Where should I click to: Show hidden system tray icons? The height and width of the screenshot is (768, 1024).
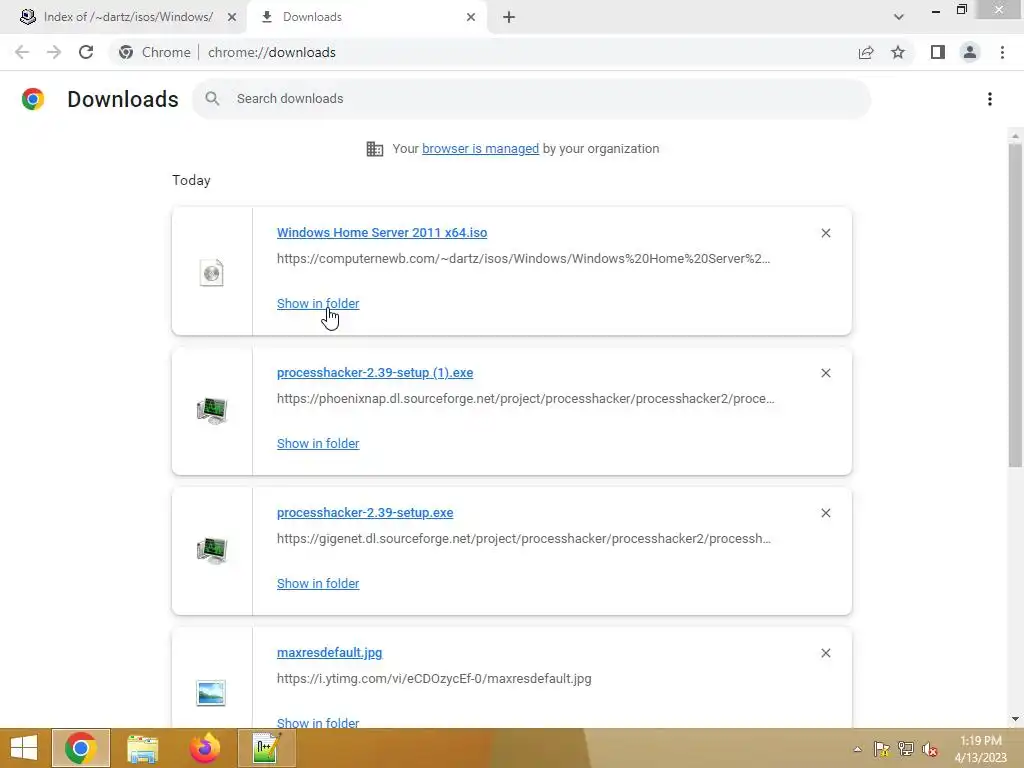[x=857, y=749]
